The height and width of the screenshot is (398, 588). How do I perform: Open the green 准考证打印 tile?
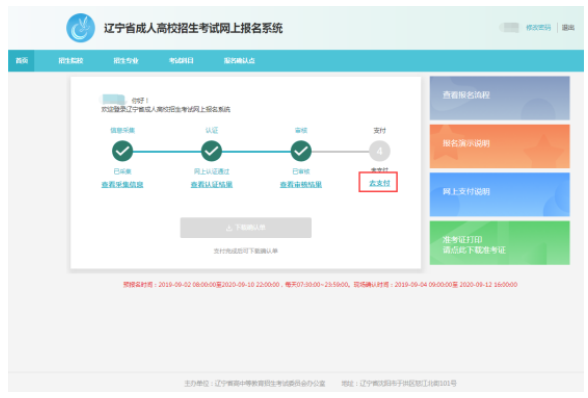coord(500,243)
